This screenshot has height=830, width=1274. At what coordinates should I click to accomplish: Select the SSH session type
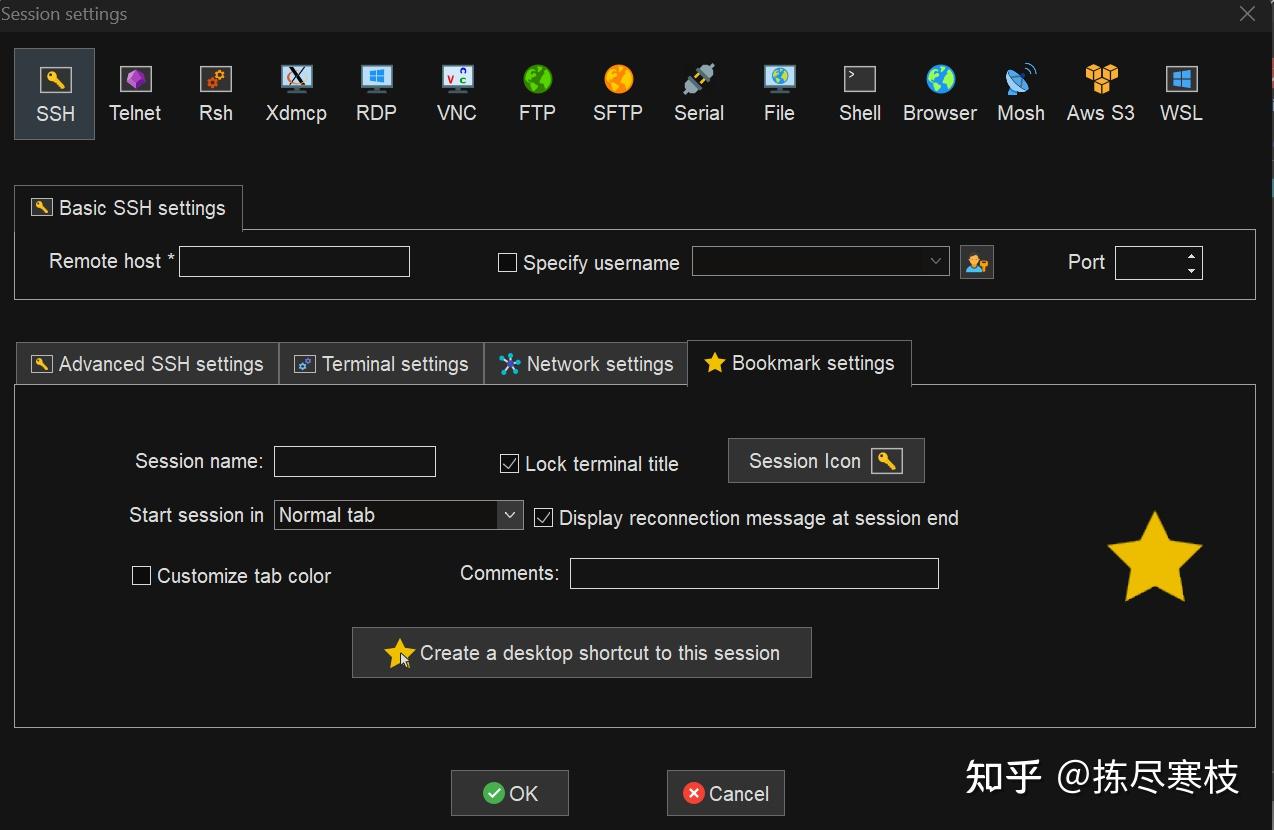coord(54,93)
